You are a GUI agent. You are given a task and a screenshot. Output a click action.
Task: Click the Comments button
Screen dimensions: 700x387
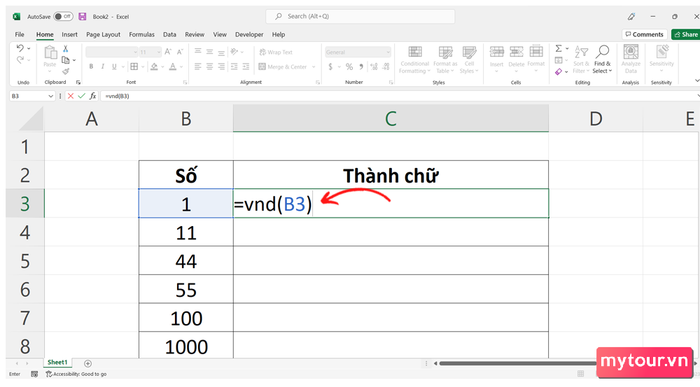tap(645, 34)
